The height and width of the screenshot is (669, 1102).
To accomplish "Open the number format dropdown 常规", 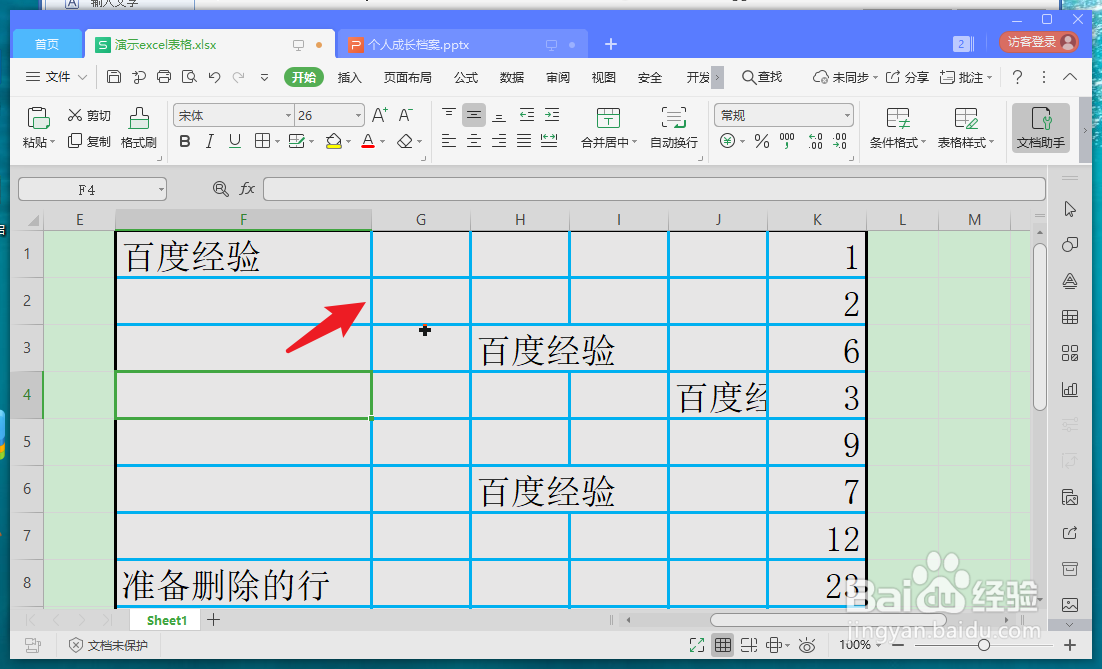I will [847, 115].
